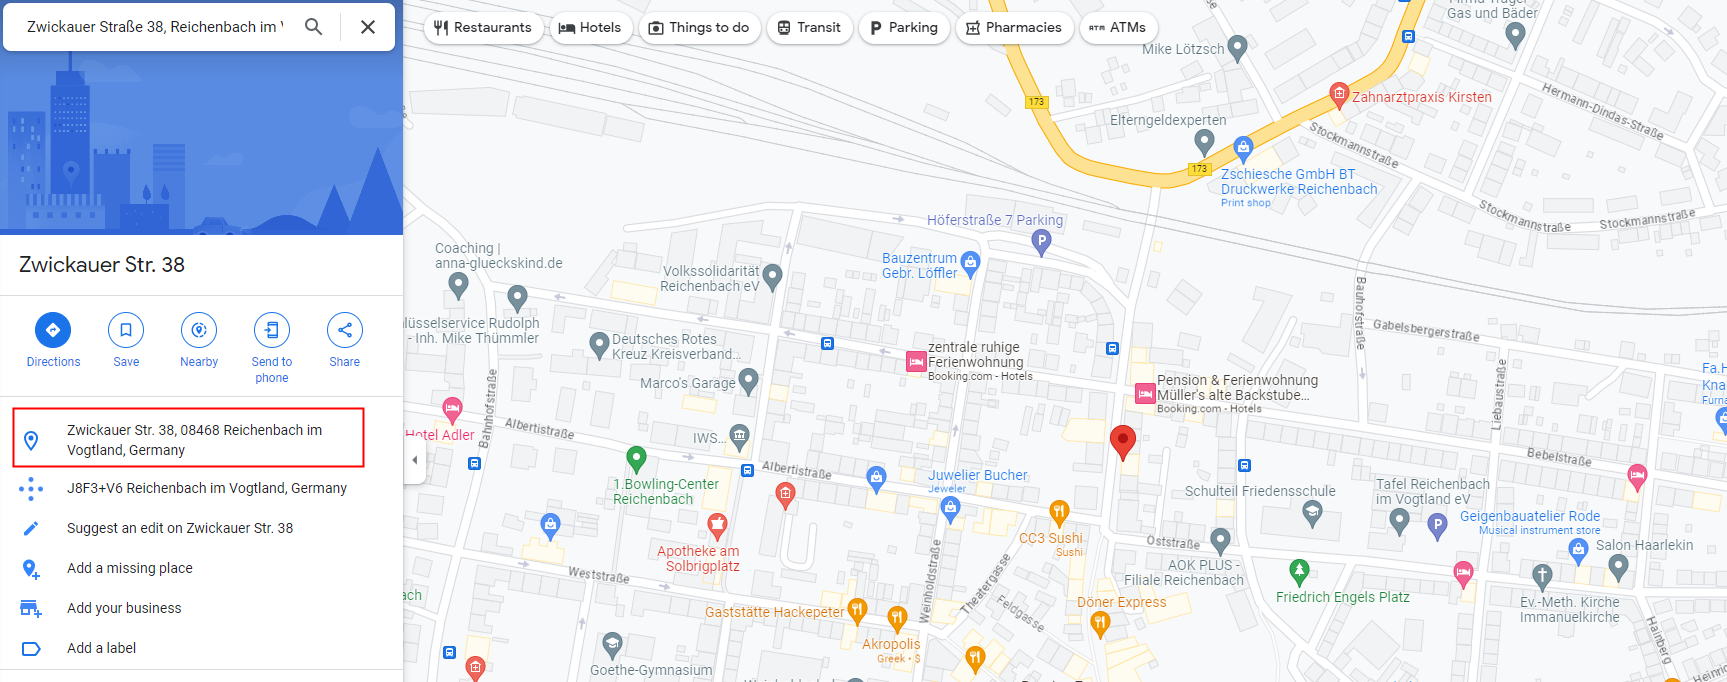1727x682 pixels.
Task: Share this location
Action: point(345,330)
